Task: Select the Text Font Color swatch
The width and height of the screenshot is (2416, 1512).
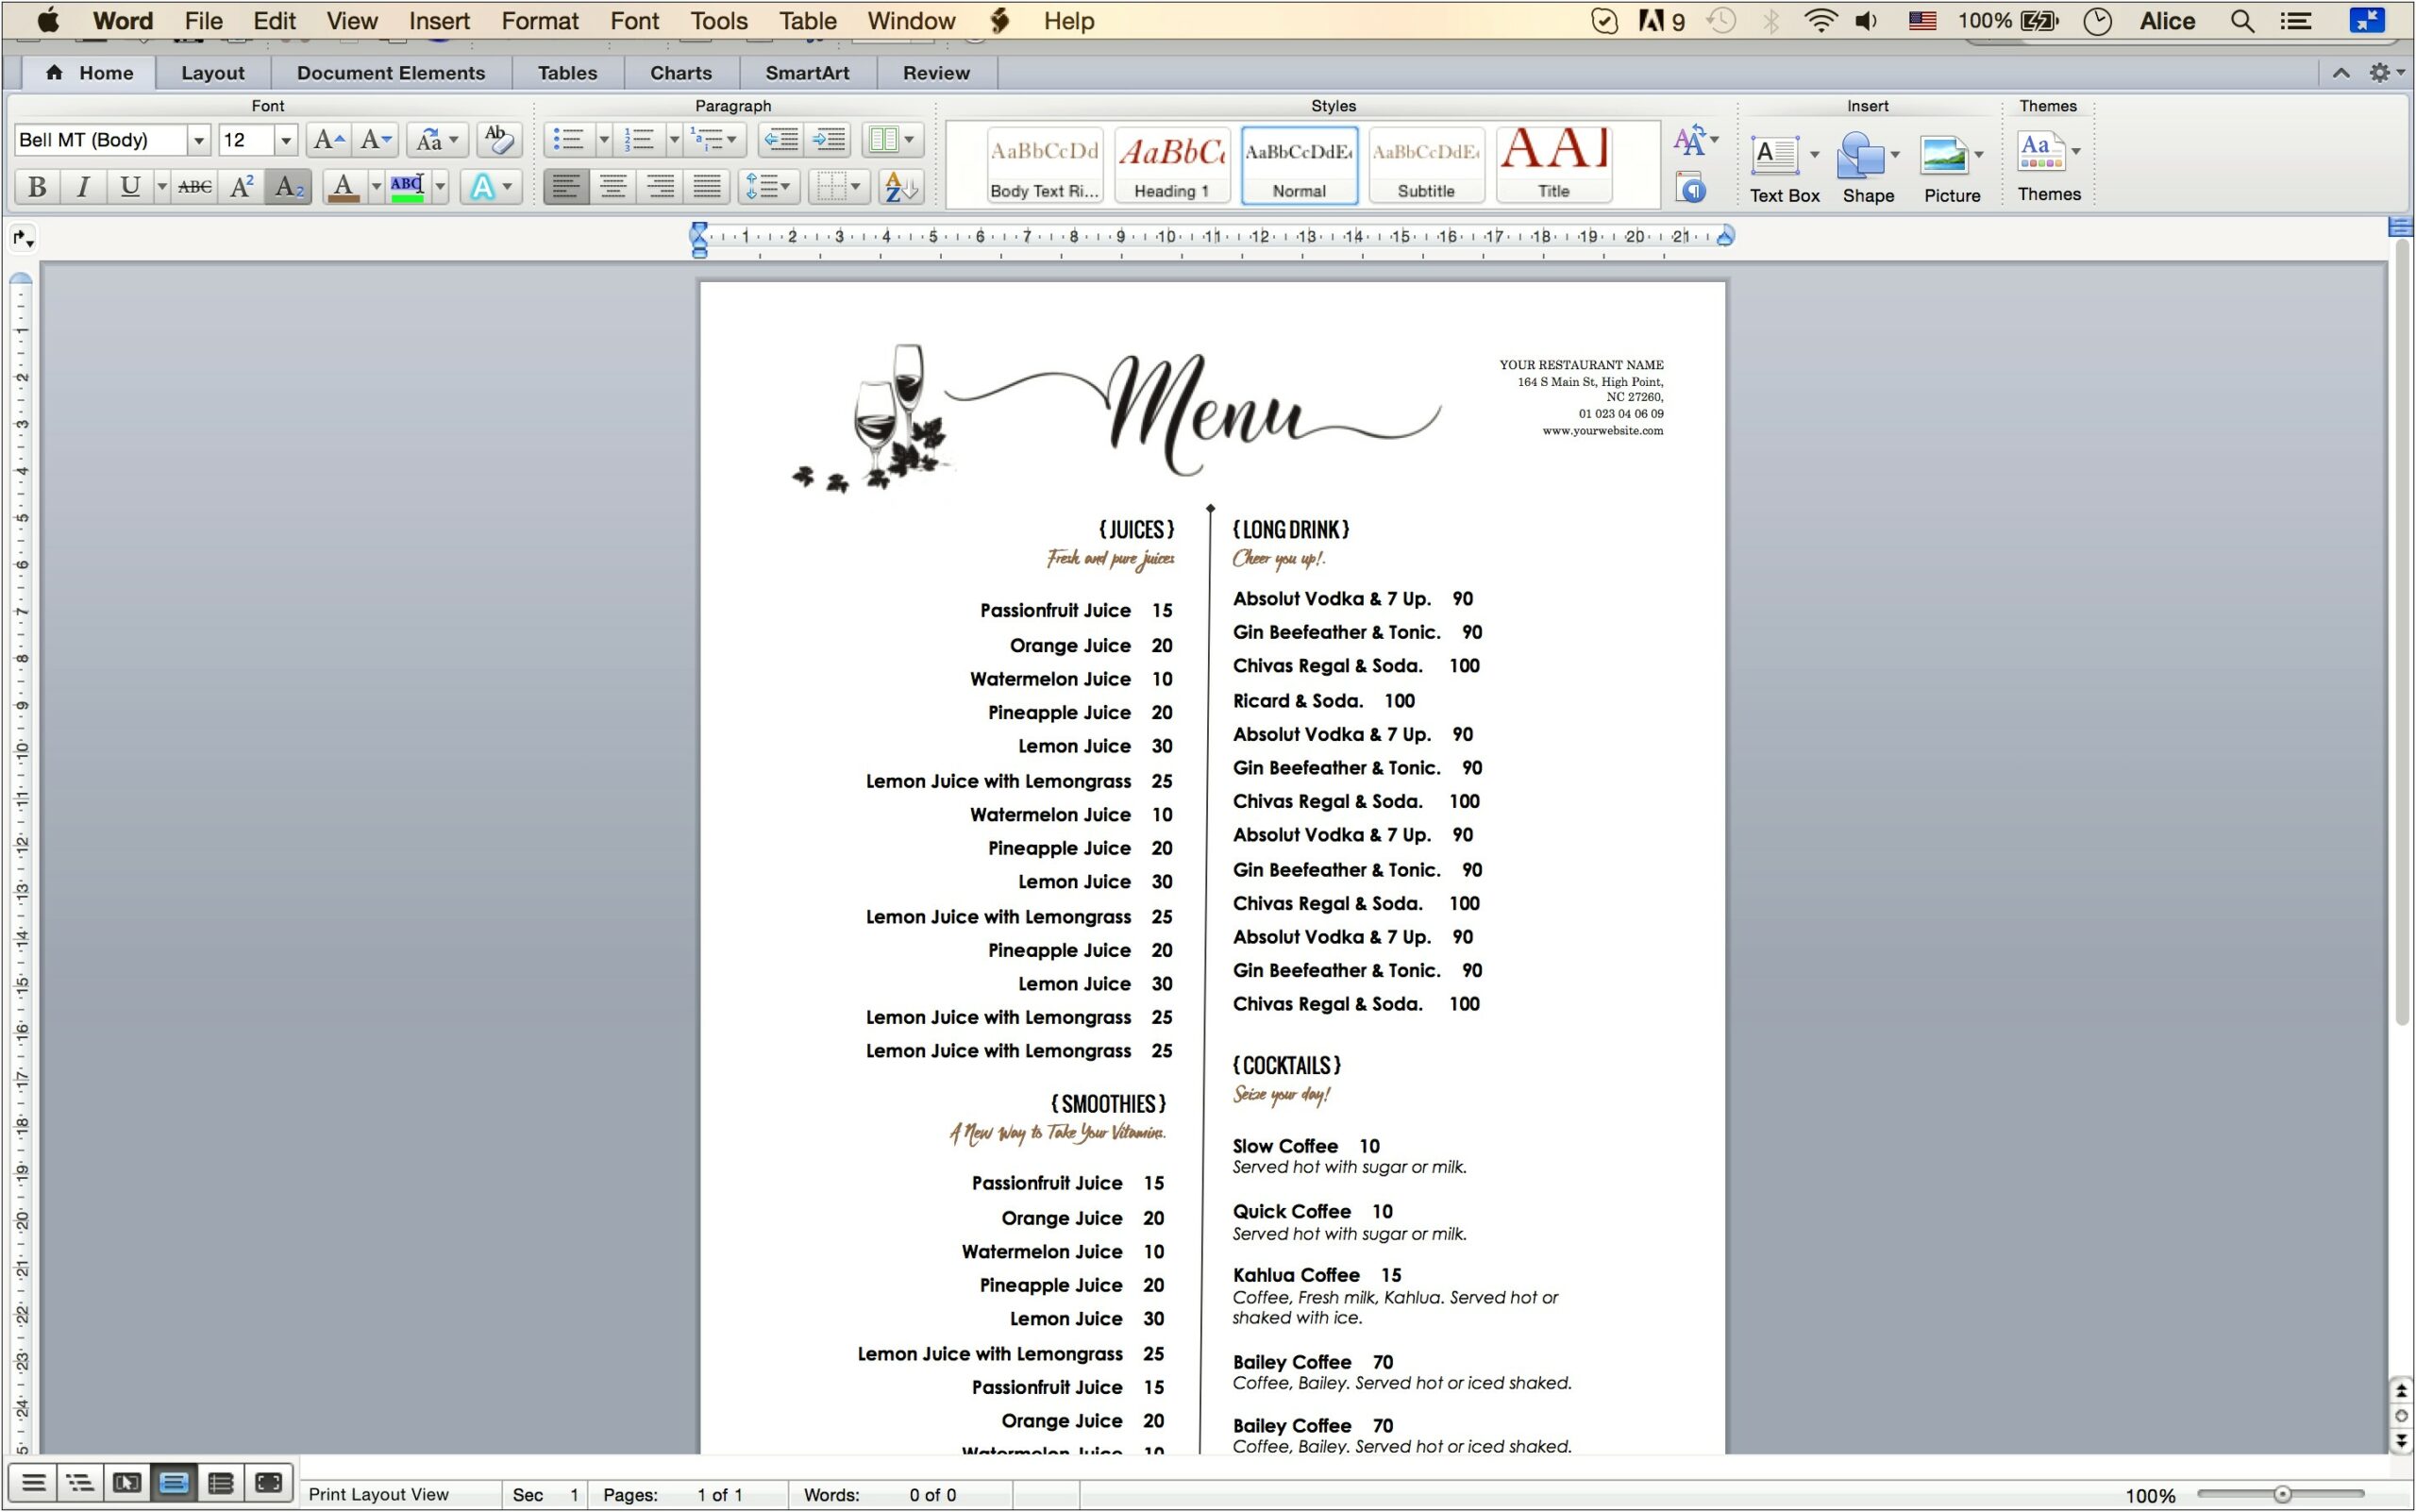Action: click(x=344, y=186)
